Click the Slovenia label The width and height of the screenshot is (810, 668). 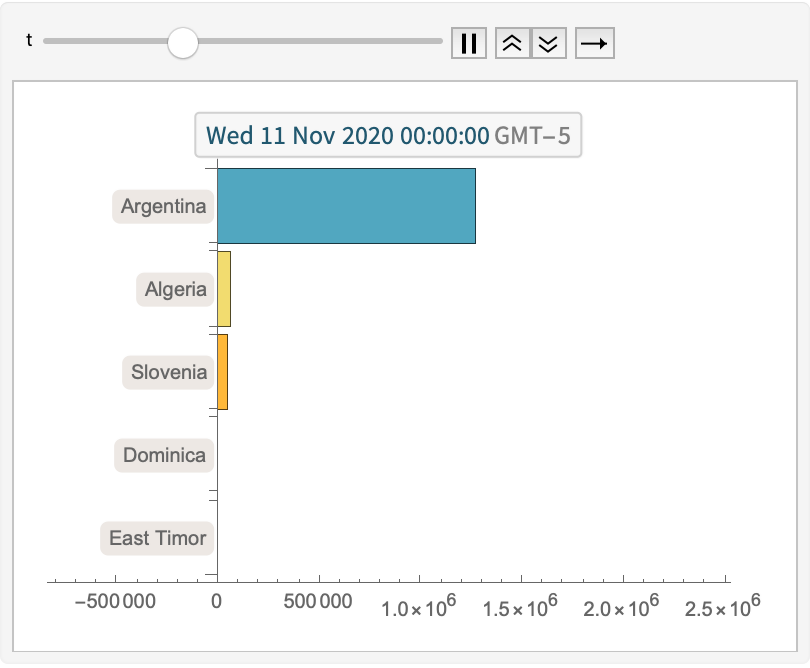(169, 372)
